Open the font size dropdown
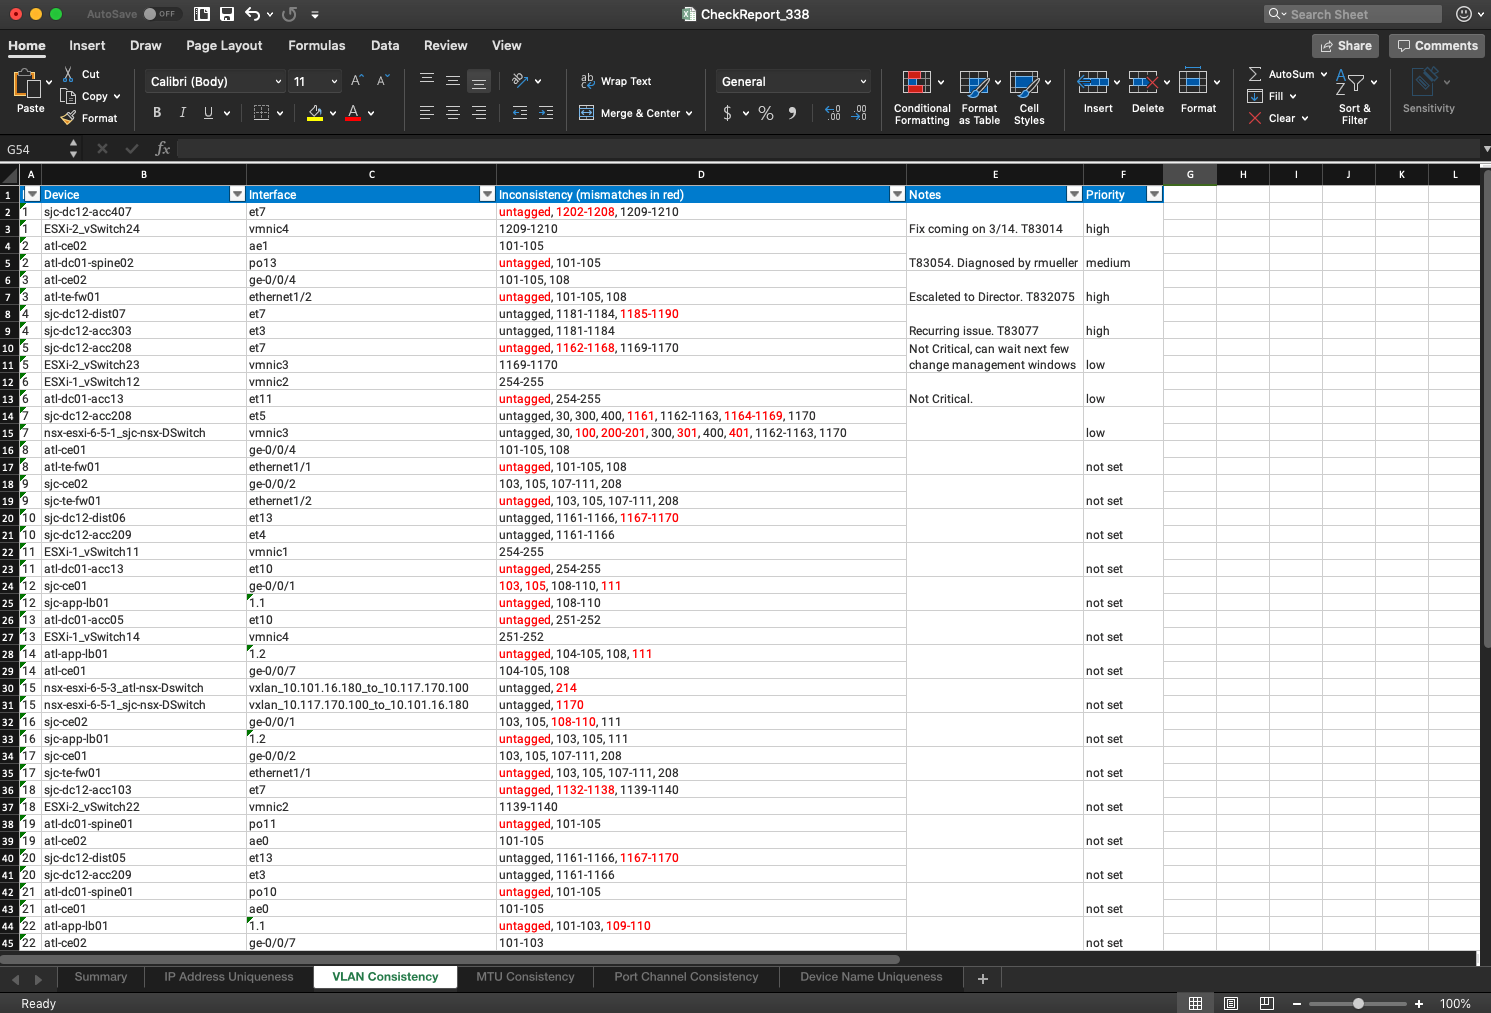Viewport: 1491px width, 1013px height. coord(333,81)
